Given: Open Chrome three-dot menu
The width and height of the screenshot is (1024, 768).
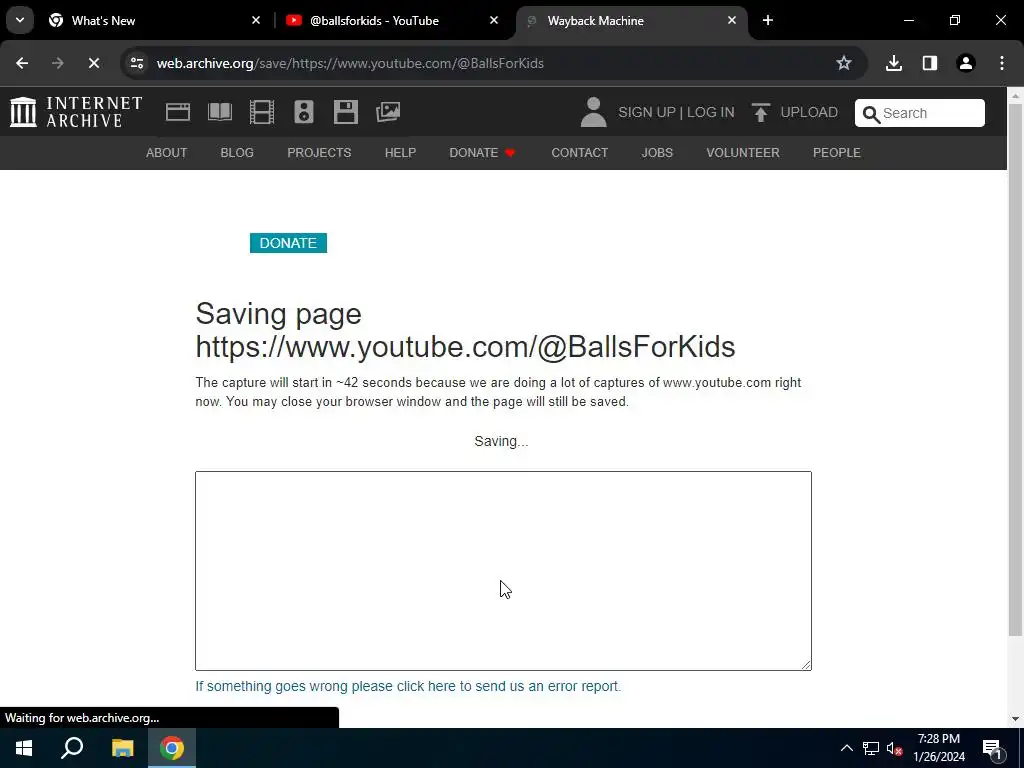Looking at the screenshot, I should coord(1001,63).
